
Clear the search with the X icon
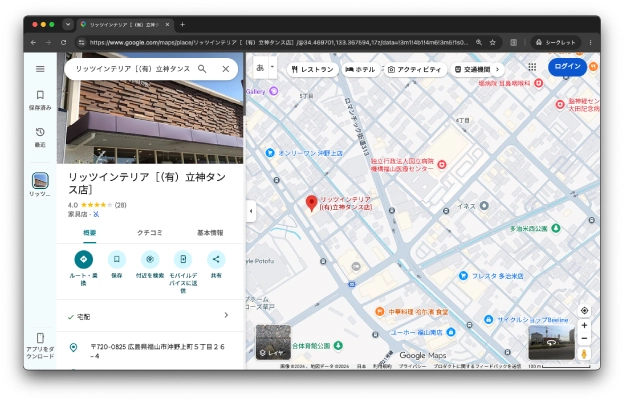coord(226,69)
